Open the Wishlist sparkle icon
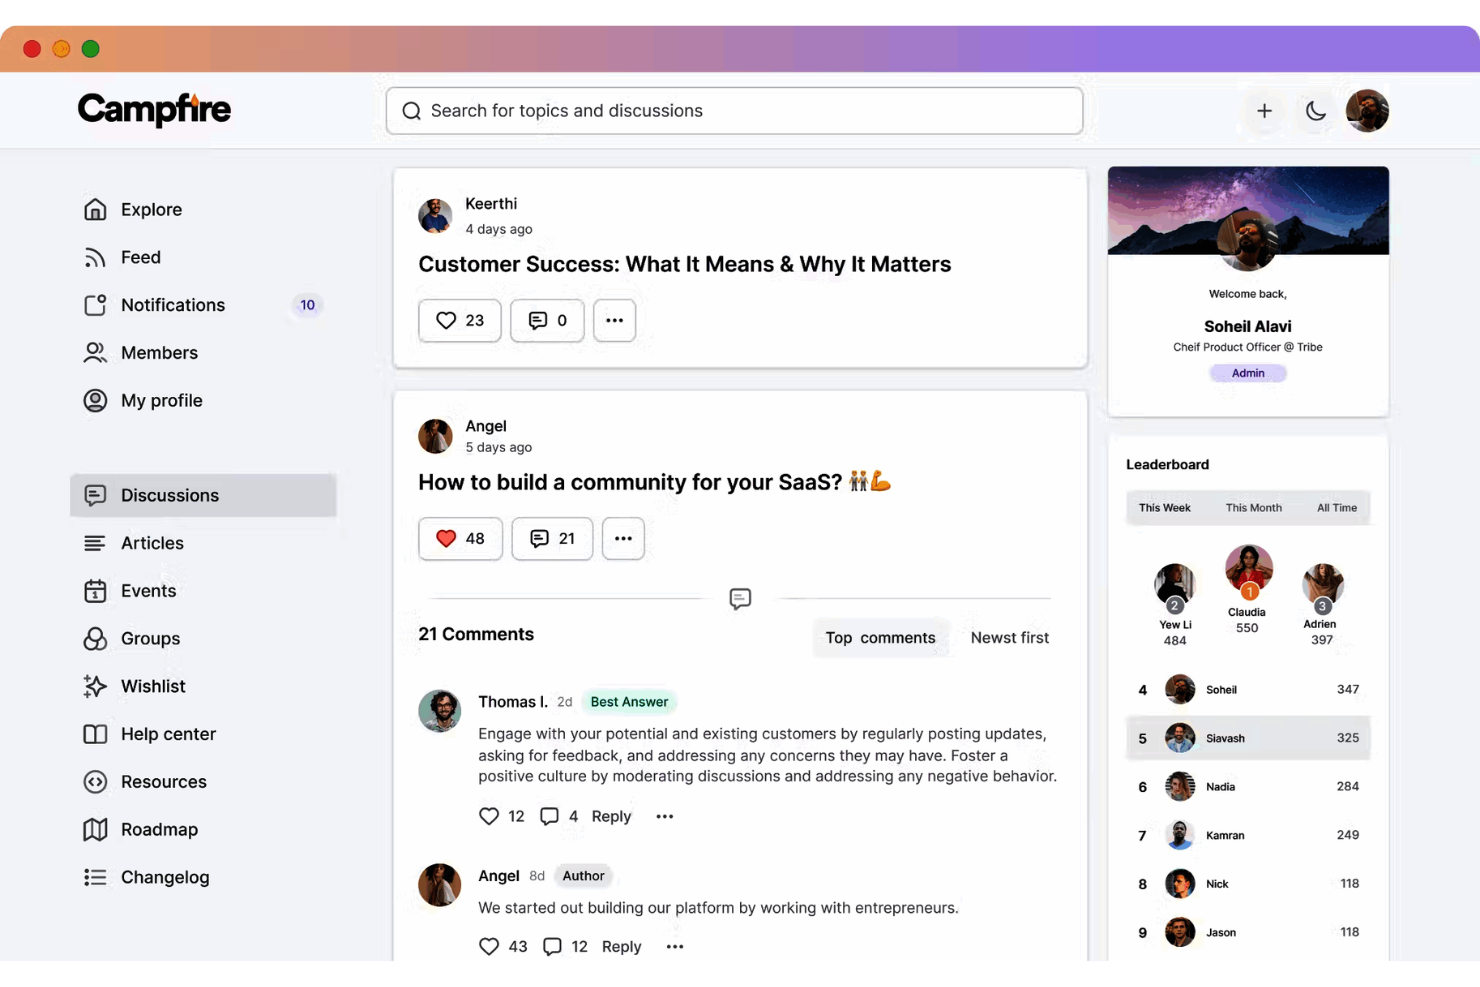Viewport: 1480px width, 987px height. click(95, 686)
